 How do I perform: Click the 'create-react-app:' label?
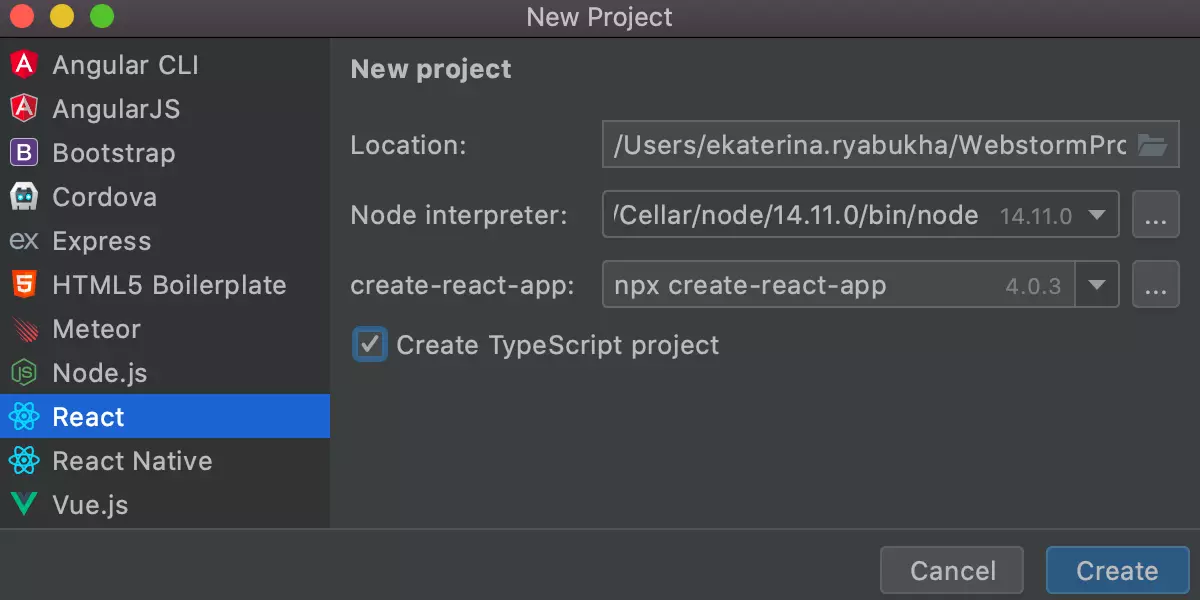point(463,286)
